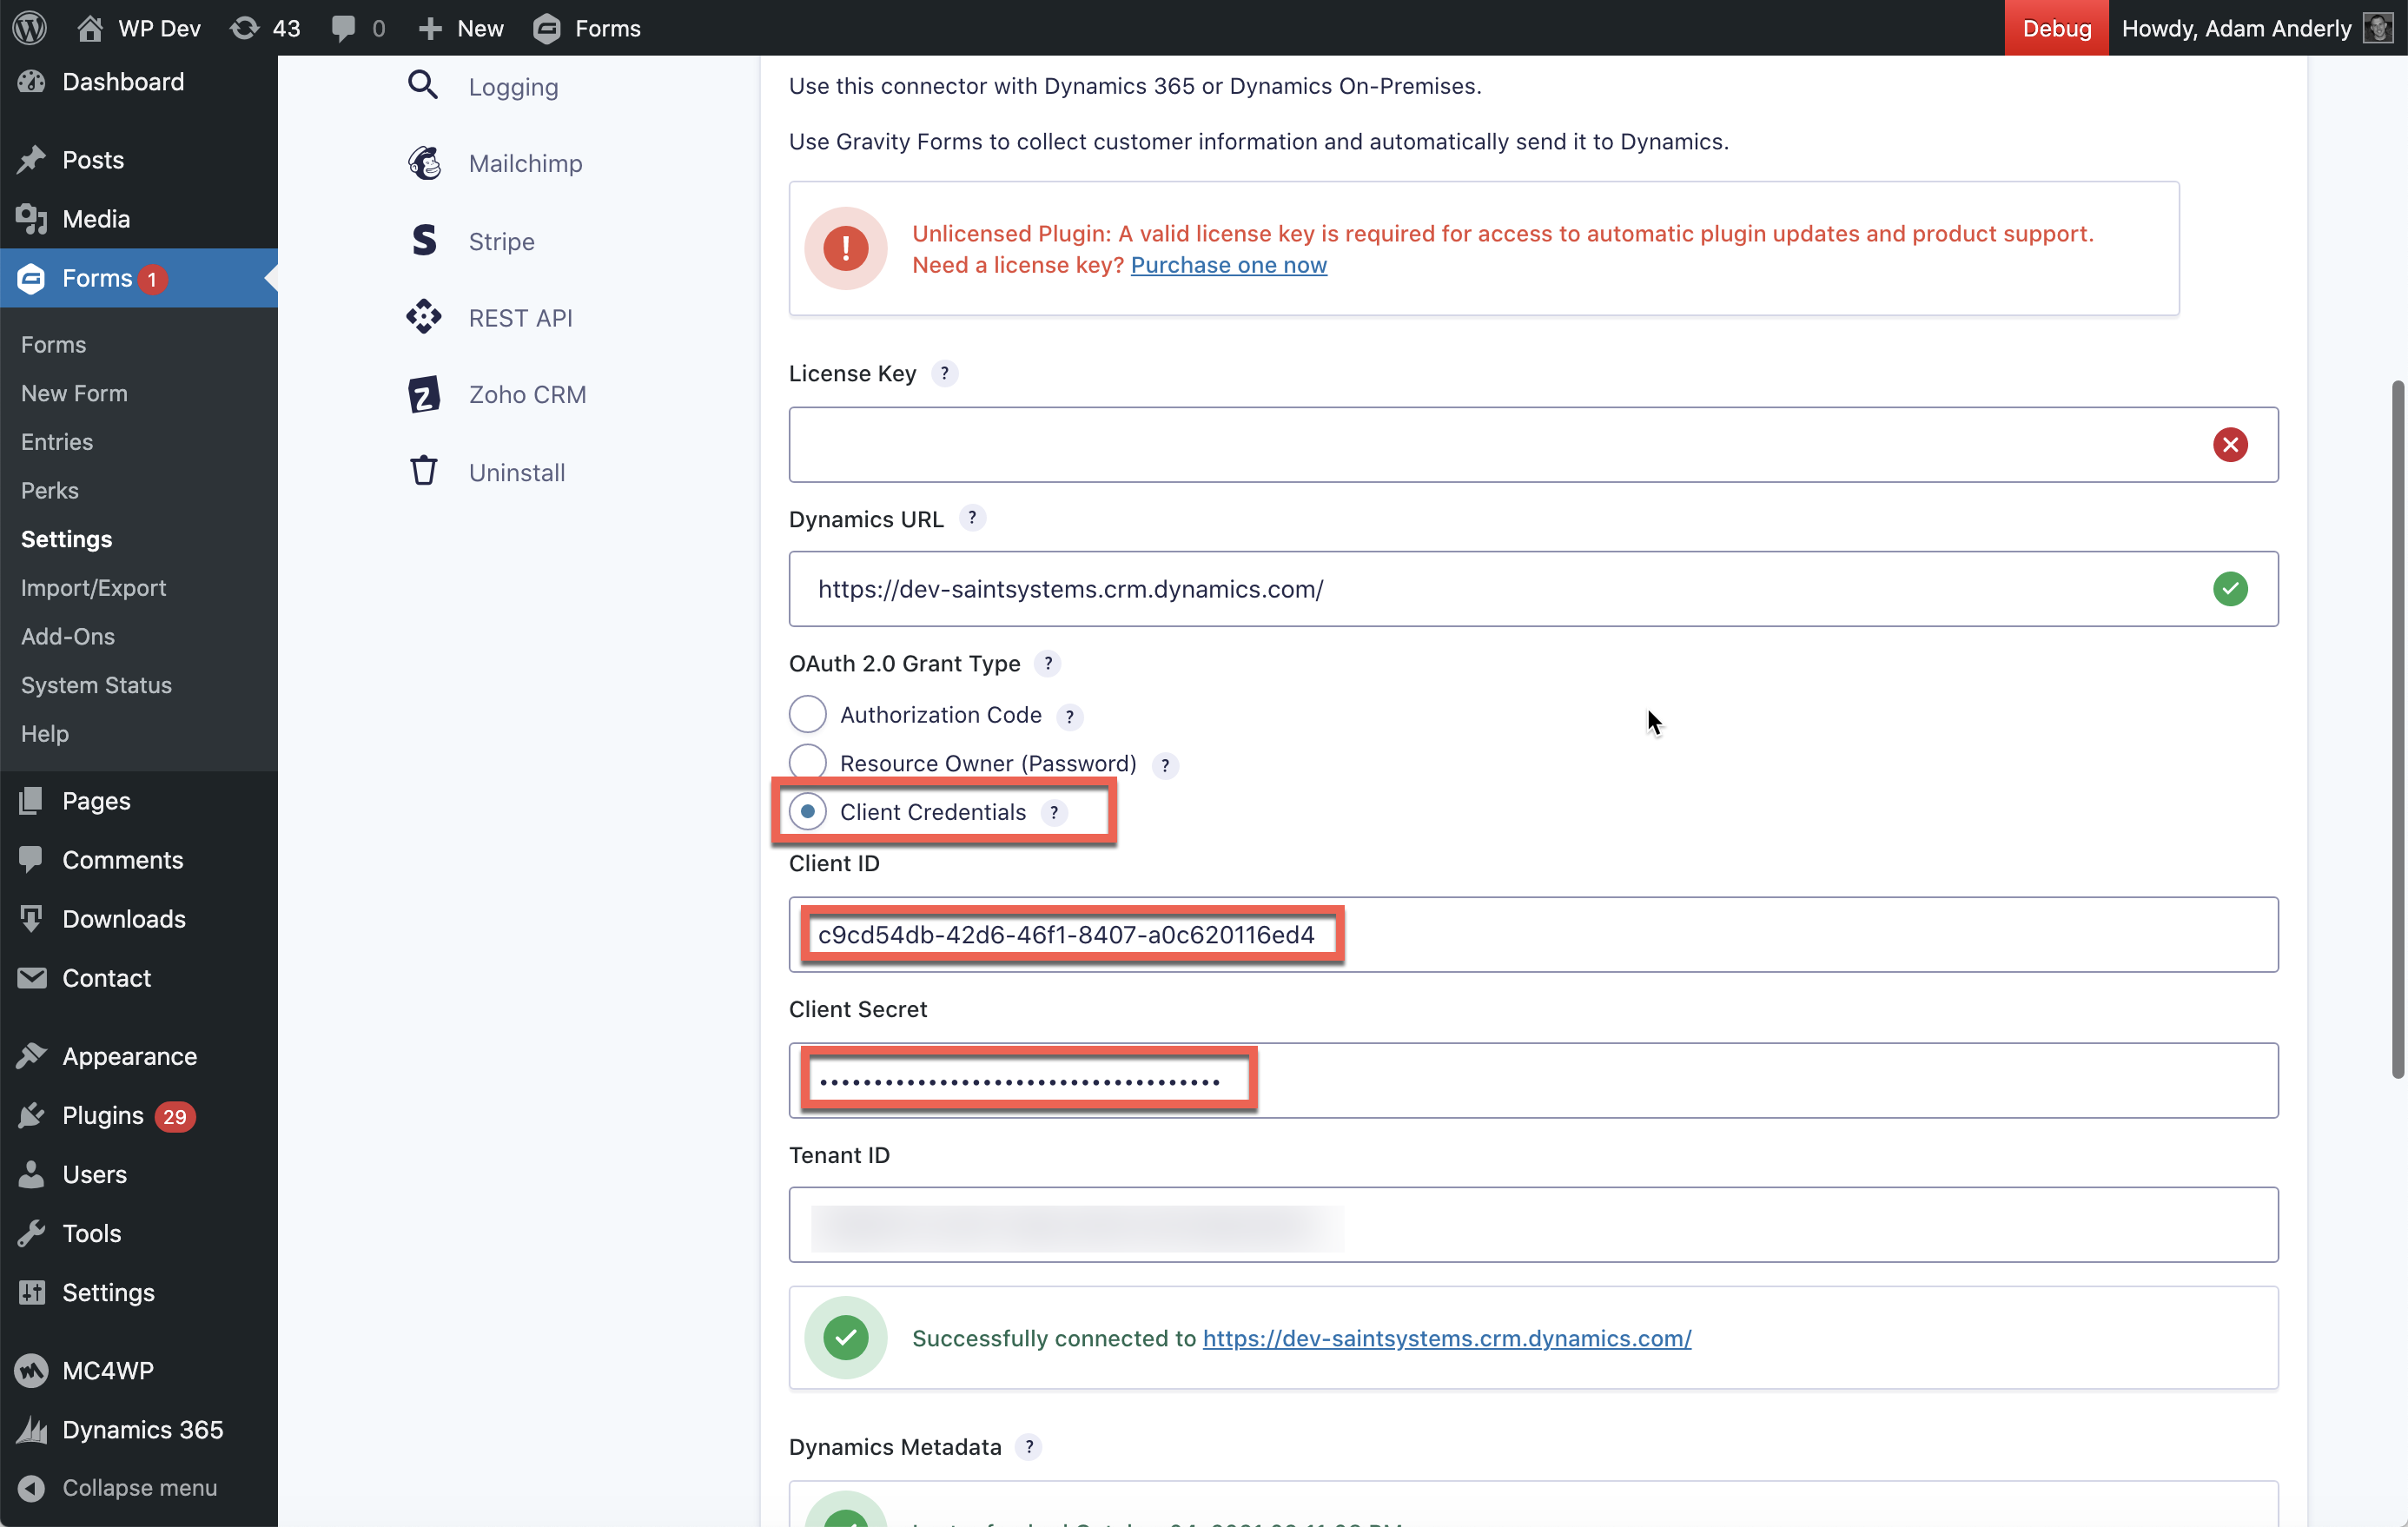
Task: Click the page vertical scrollbar
Action: click(2396, 730)
